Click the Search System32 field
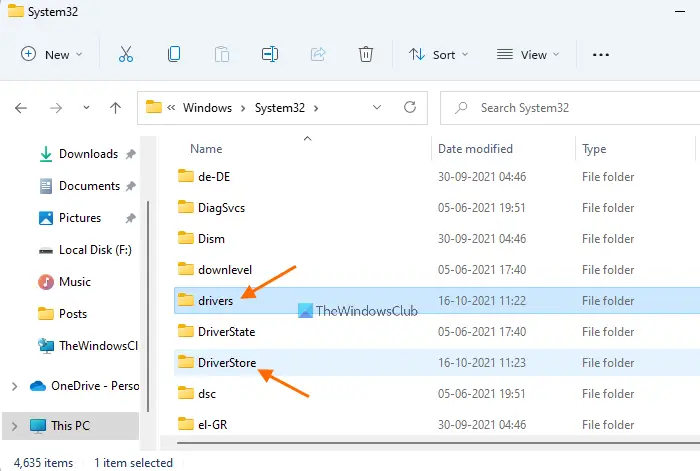The height and width of the screenshot is (471, 700). tap(570, 107)
